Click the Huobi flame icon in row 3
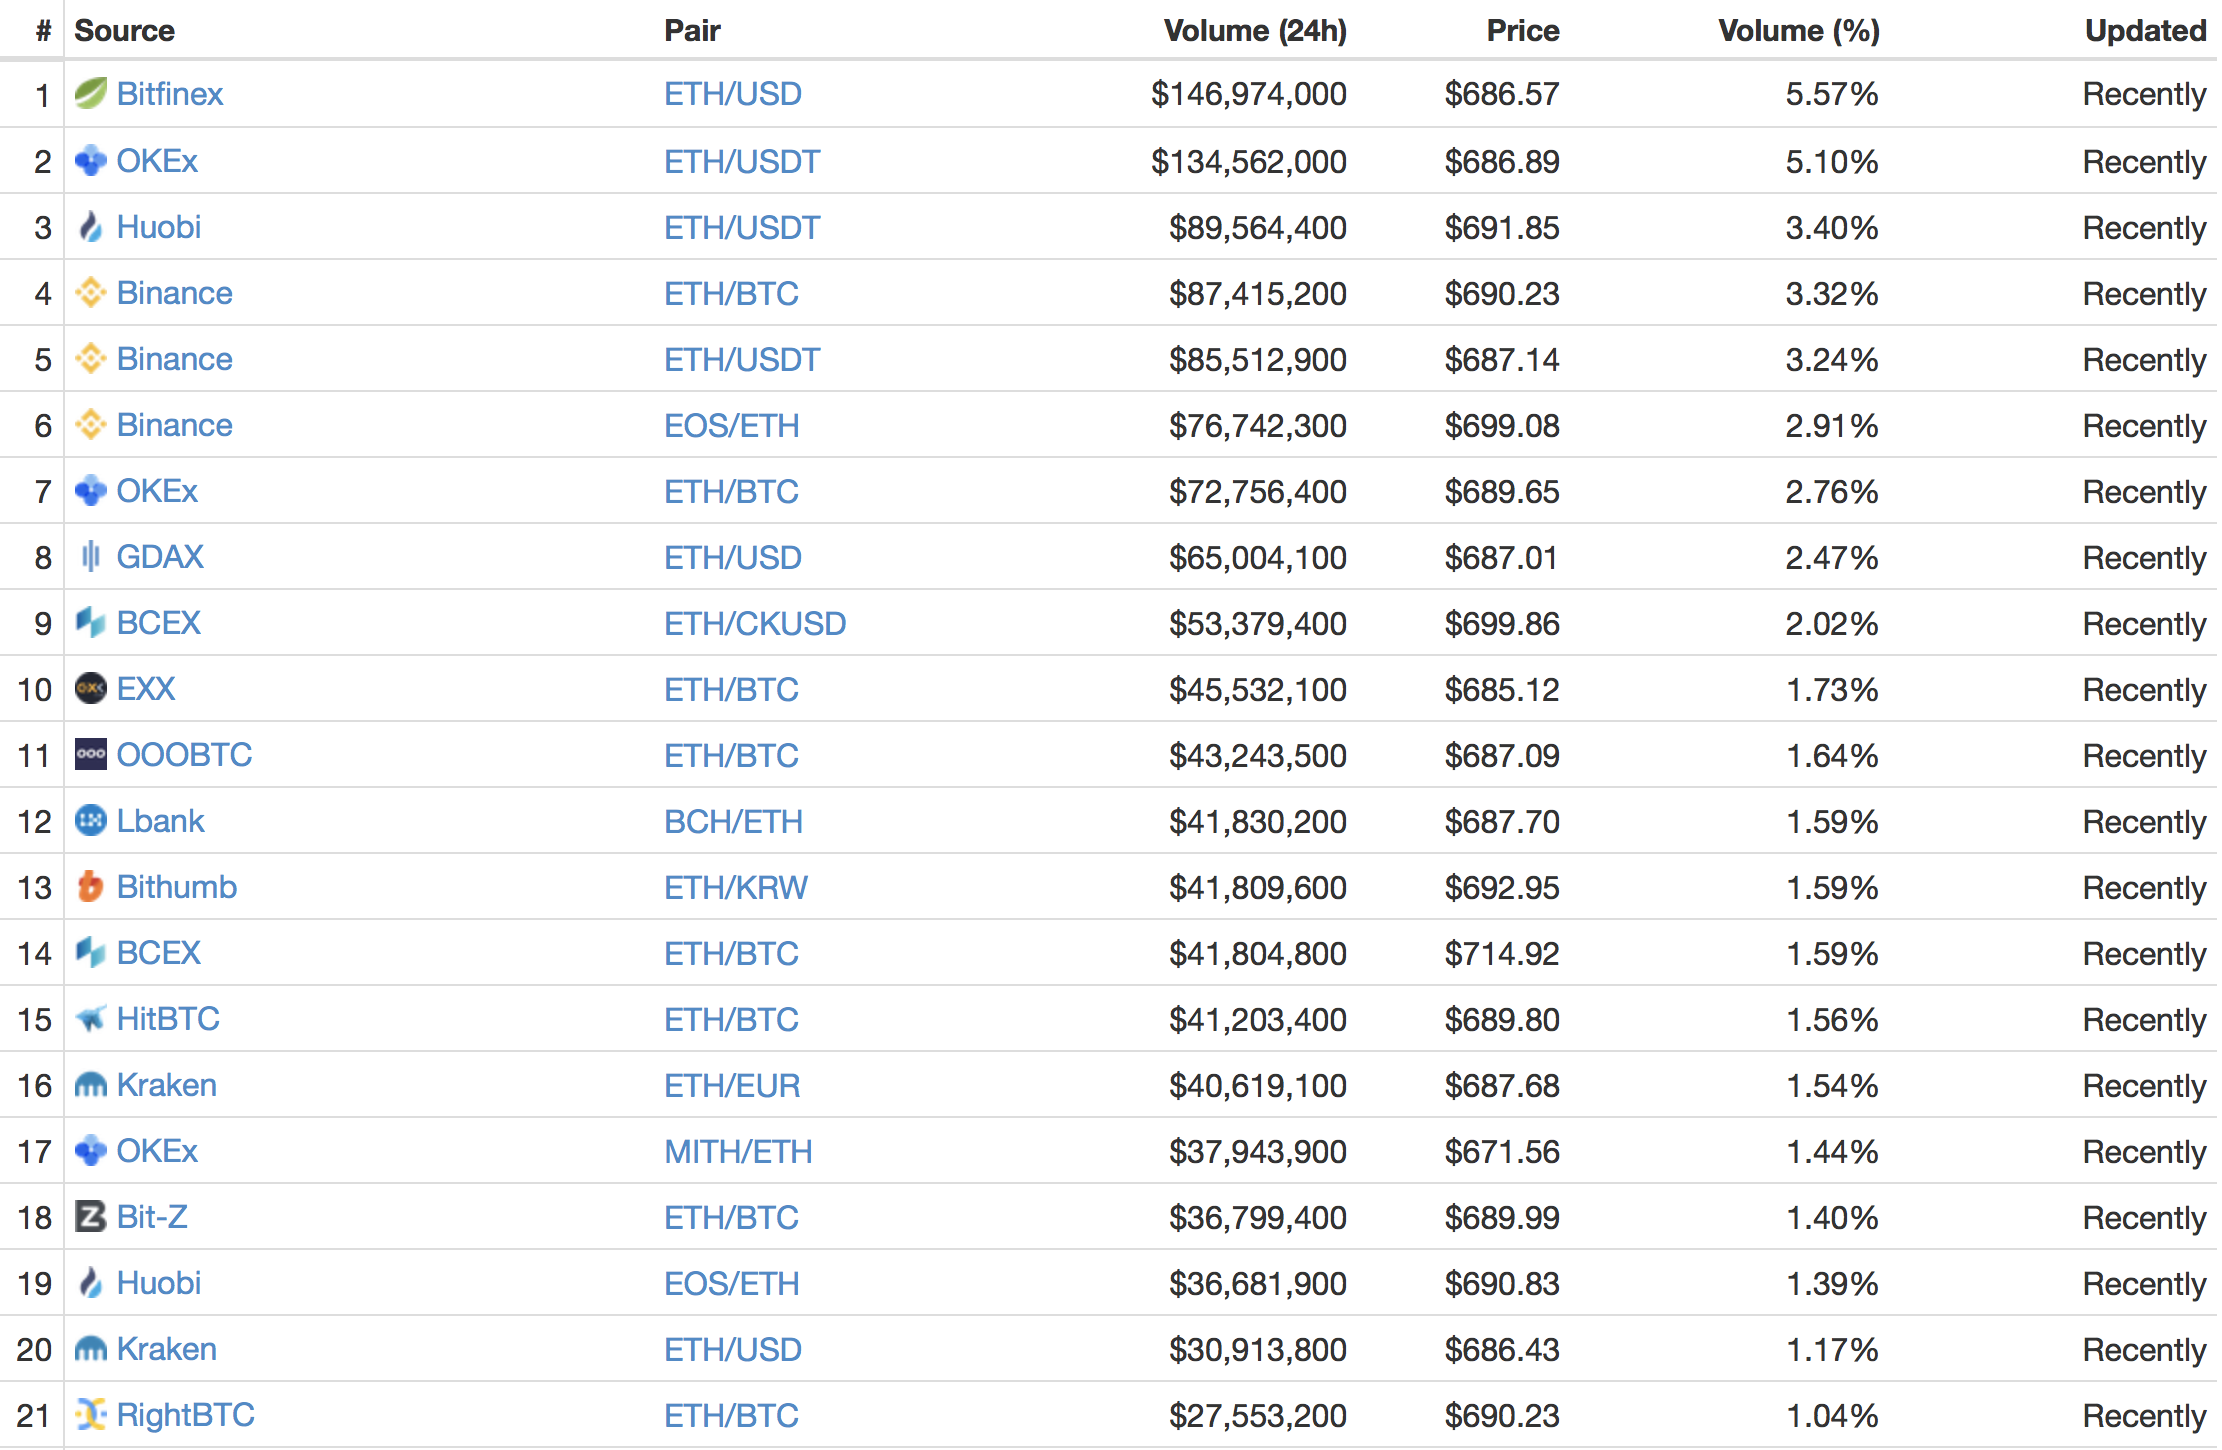 point(90,226)
